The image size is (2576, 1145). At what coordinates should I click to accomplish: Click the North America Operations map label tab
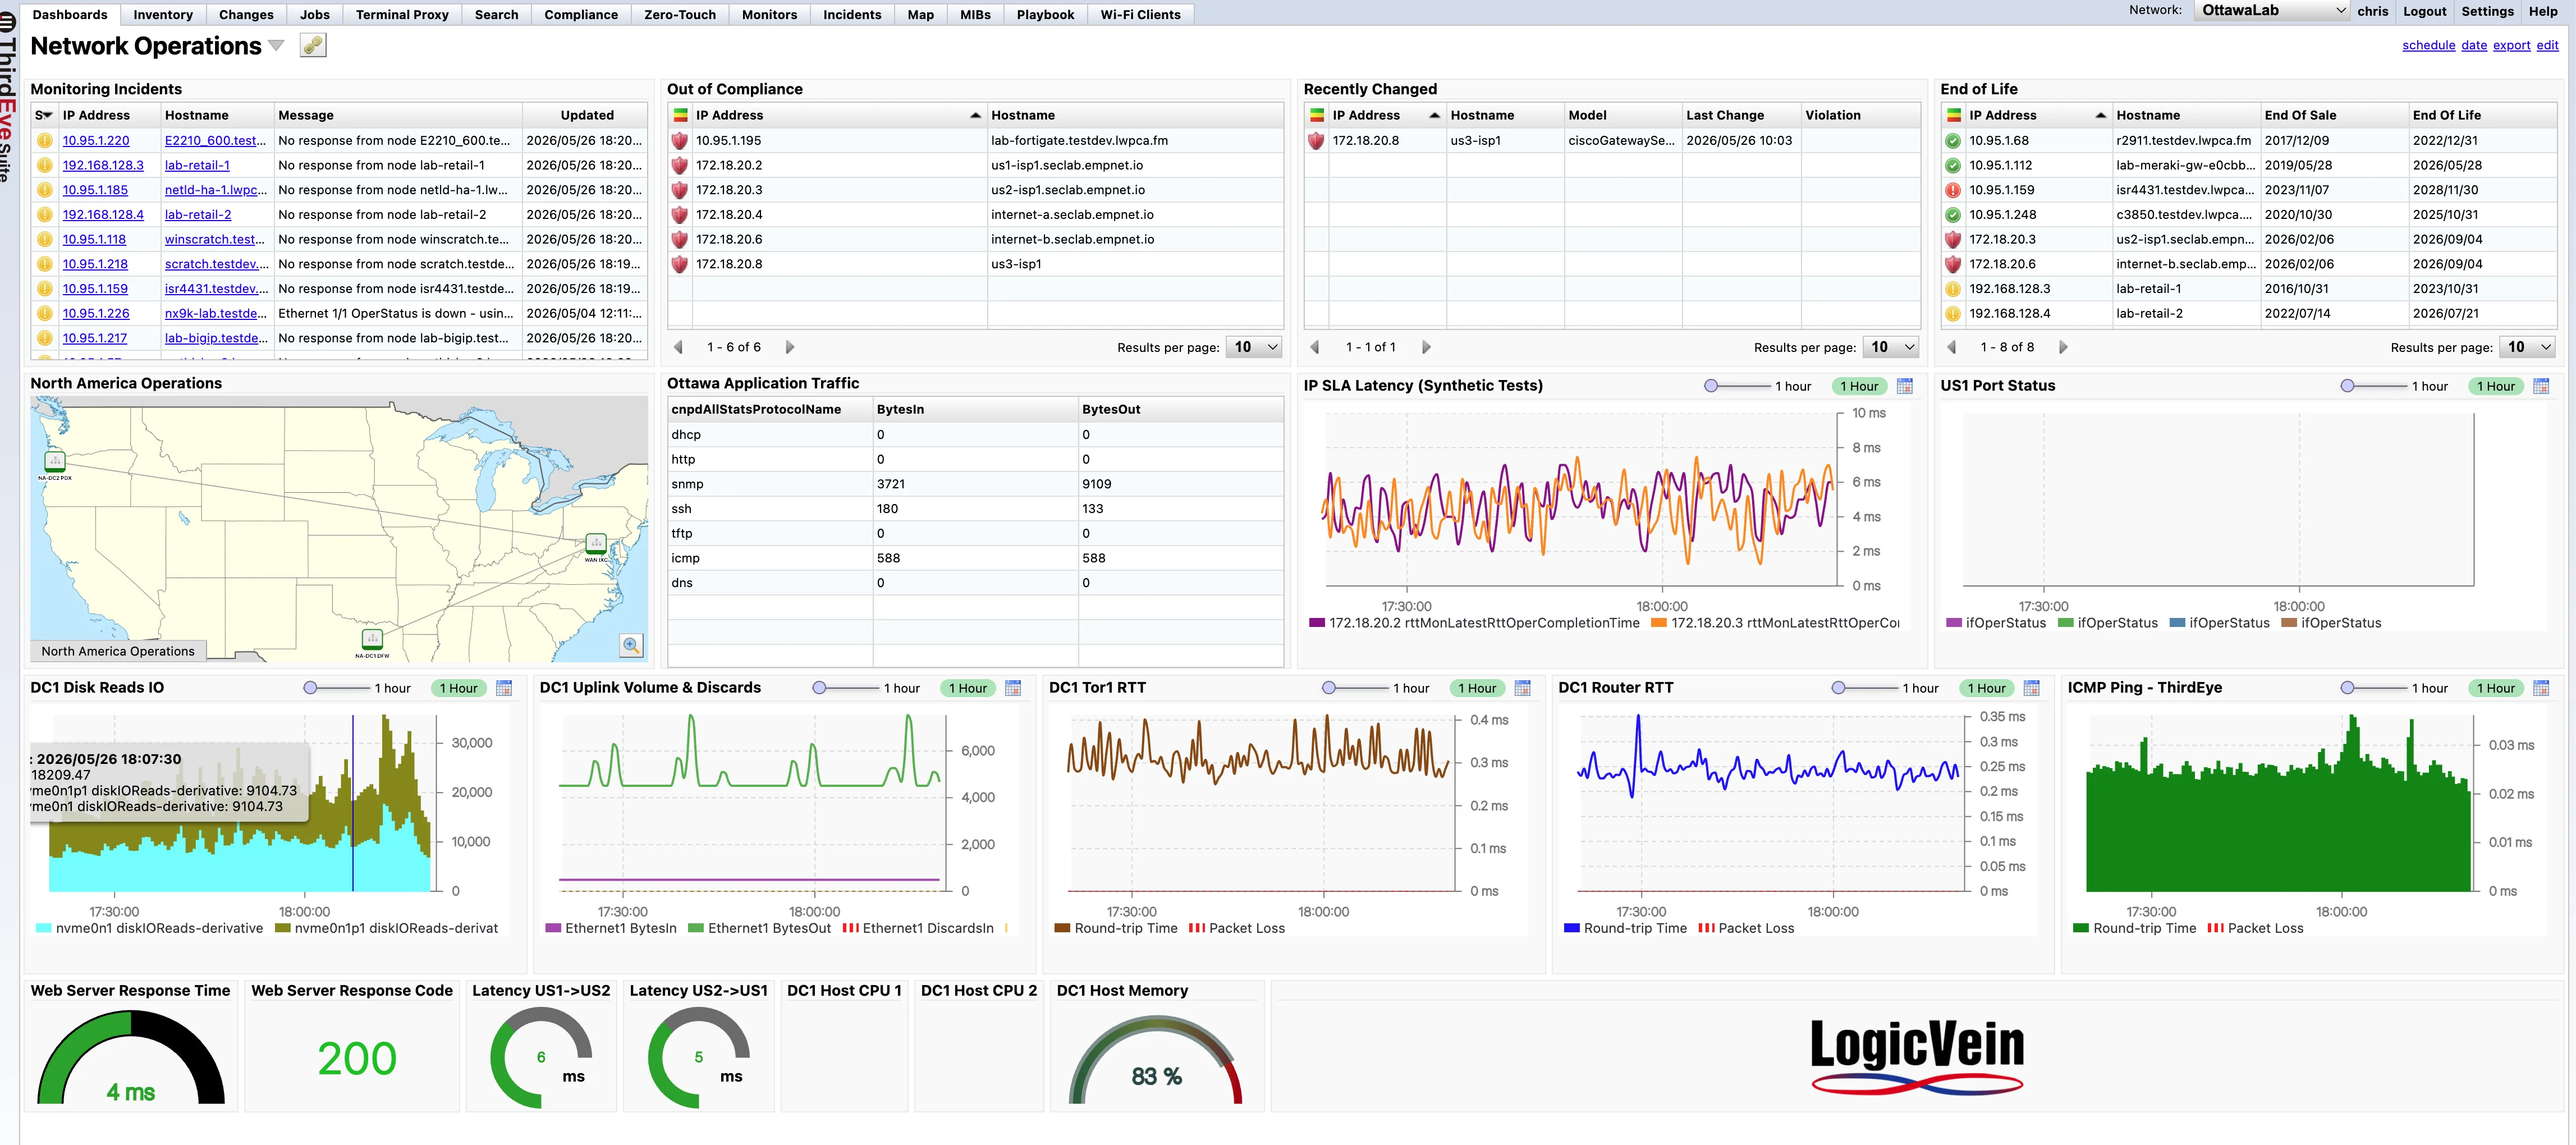point(118,651)
